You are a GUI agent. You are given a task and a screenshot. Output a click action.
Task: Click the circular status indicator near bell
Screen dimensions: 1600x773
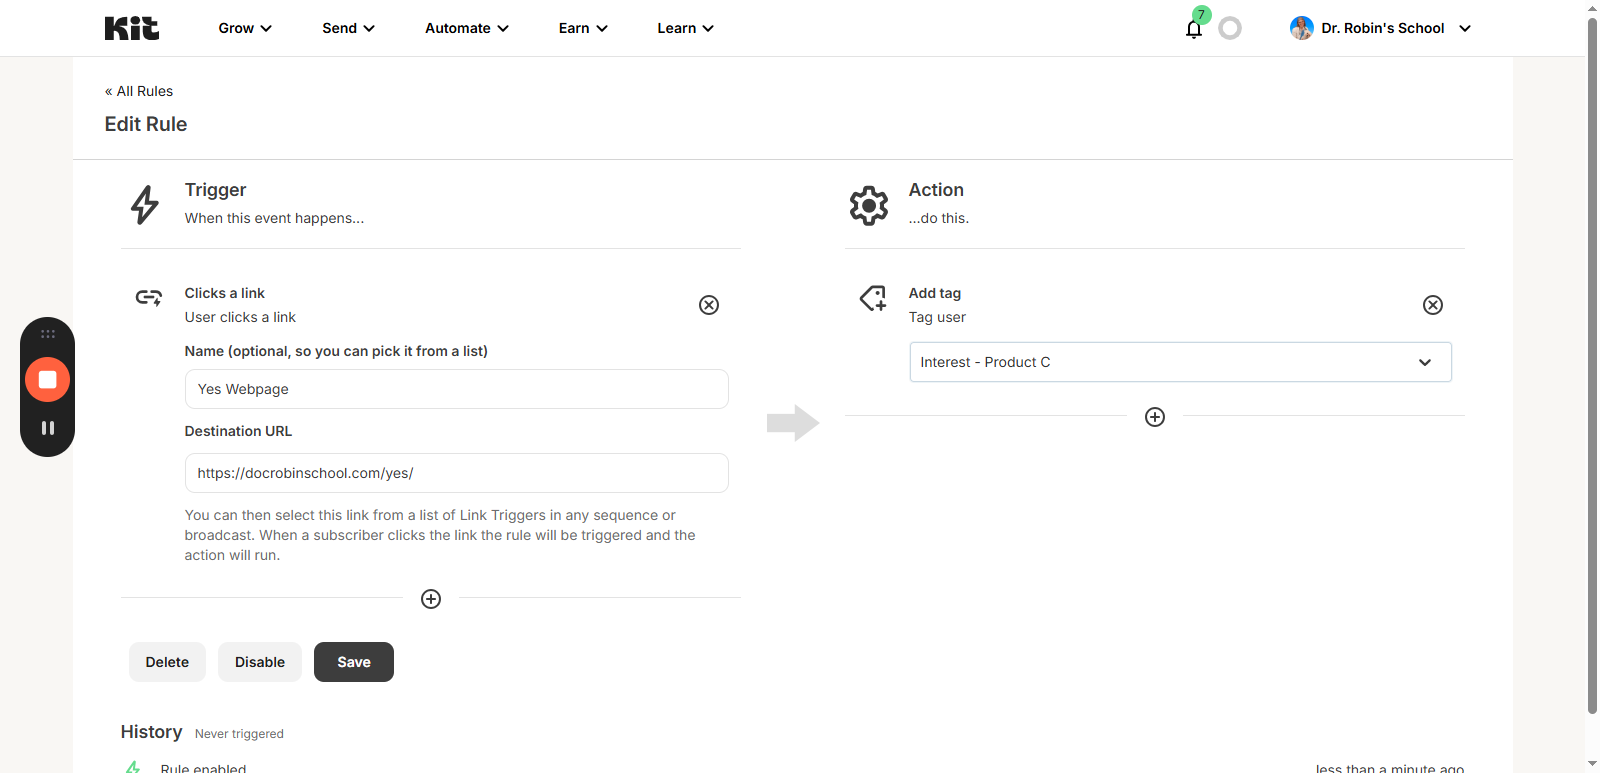(x=1230, y=29)
